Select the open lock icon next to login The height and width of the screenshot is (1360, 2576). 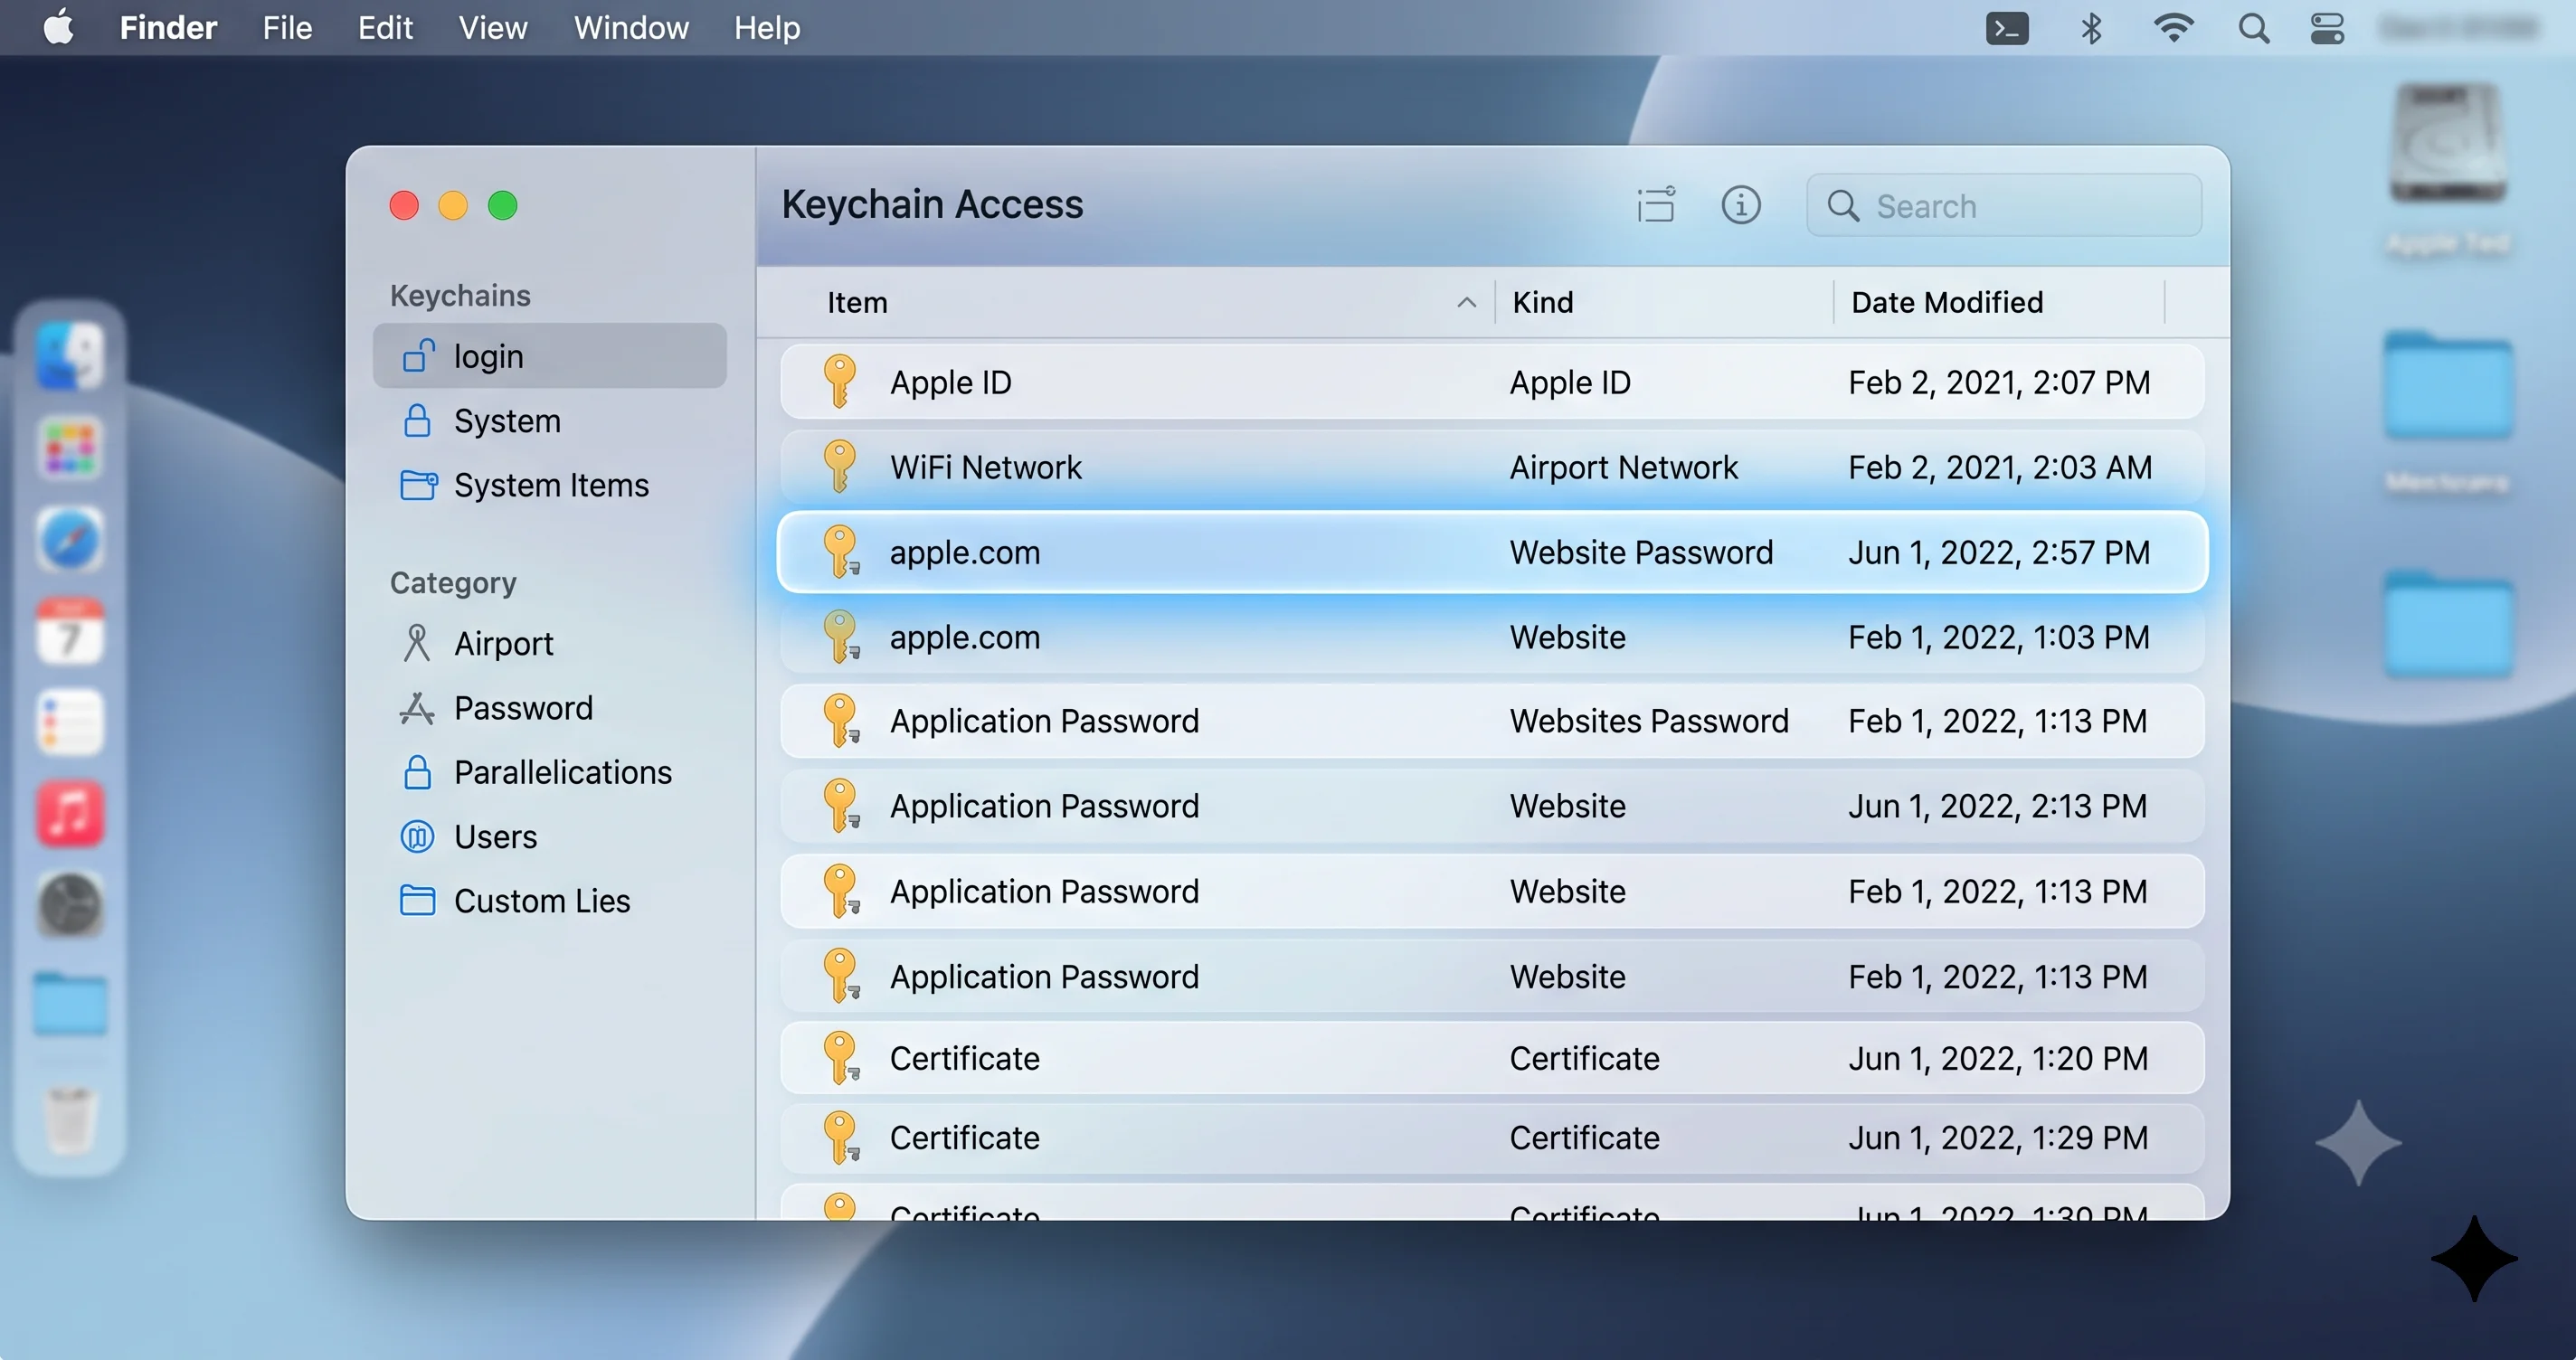418,355
